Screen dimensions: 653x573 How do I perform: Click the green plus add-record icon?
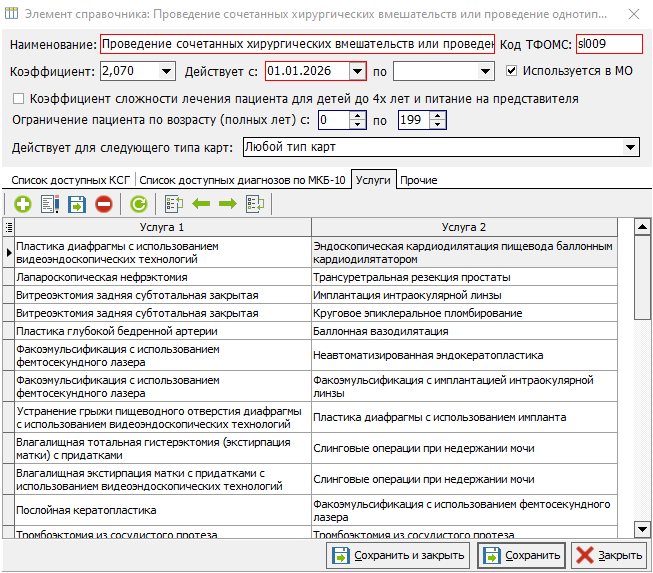point(22,204)
